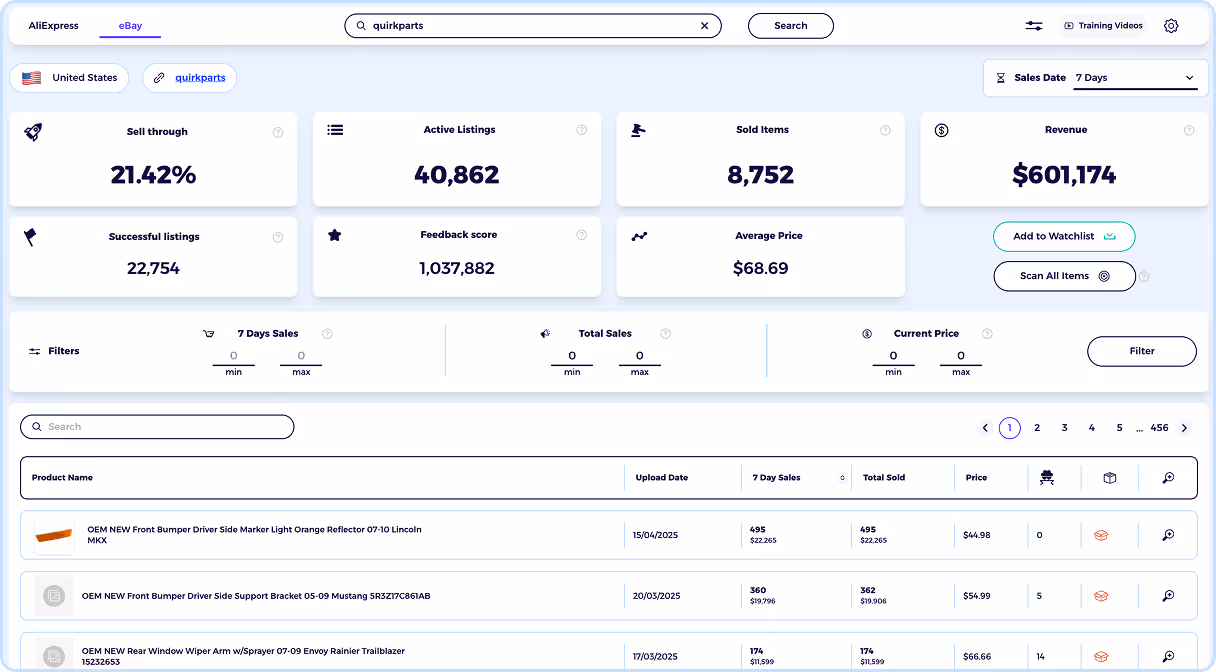
Task: Select United States country chip
Action: (x=69, y=78)
